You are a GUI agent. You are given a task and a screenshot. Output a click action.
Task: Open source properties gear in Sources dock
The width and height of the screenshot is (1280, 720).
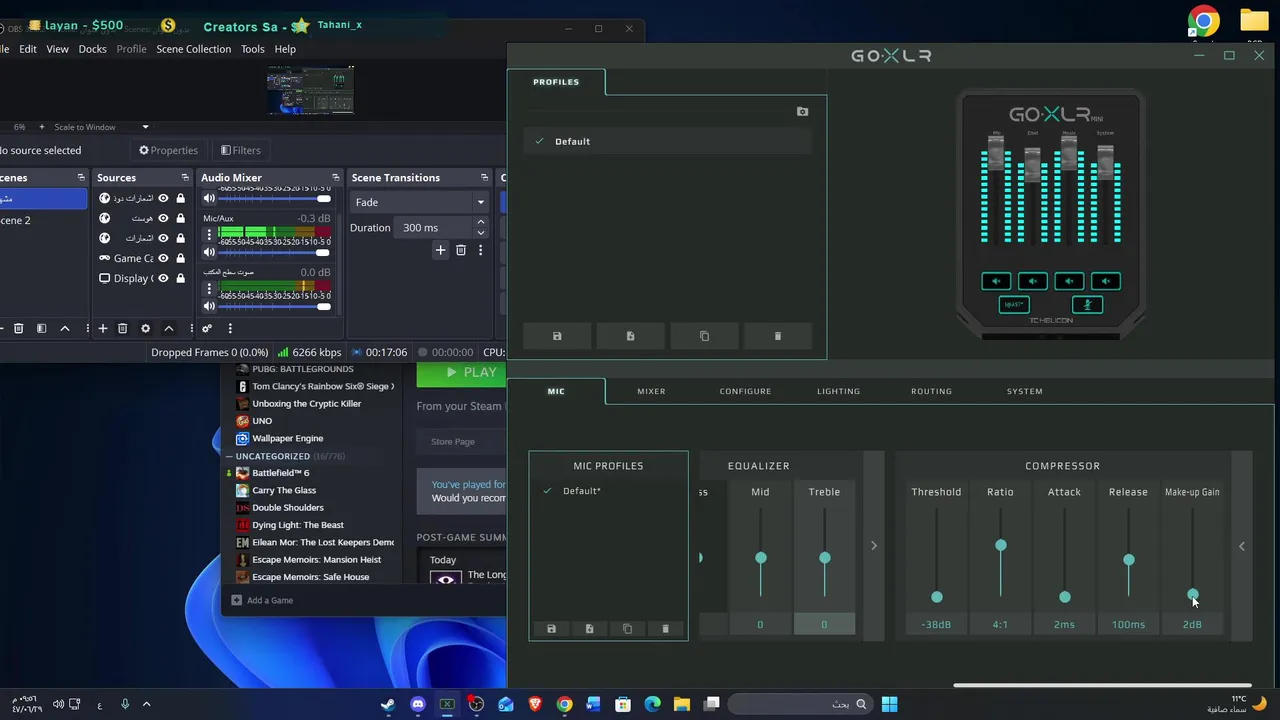pos(145,328)
